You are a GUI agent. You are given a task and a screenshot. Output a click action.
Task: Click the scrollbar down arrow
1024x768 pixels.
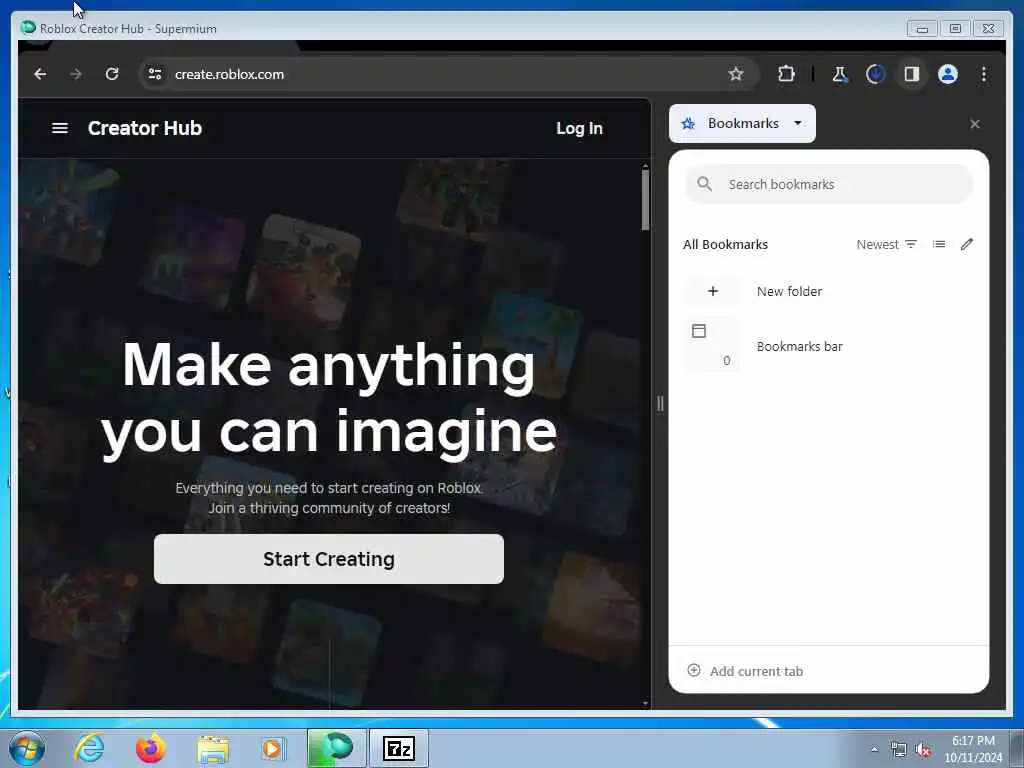(645, 703)
